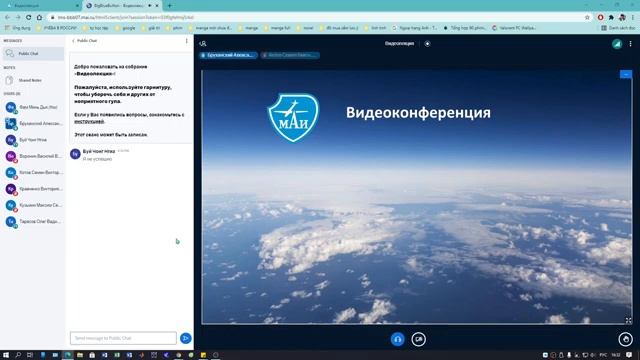Open user menu for Брушевский in the list

pos(33,124)
